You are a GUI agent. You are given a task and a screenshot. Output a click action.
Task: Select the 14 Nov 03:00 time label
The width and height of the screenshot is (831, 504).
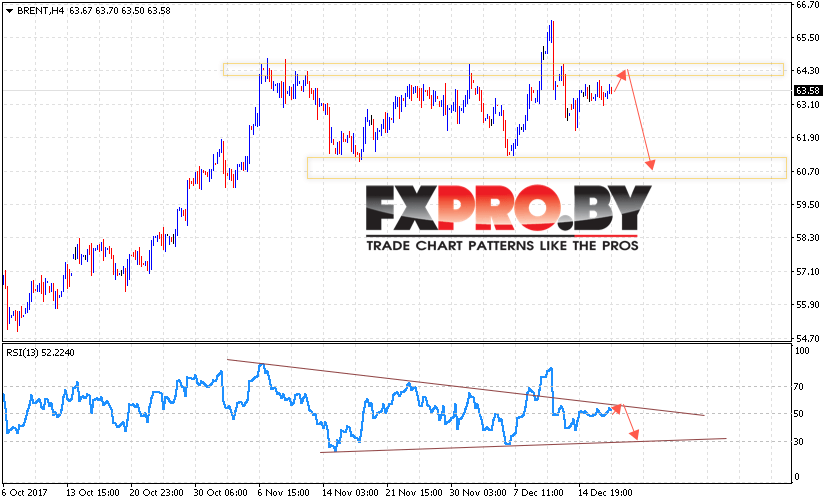tap(349, 493)
